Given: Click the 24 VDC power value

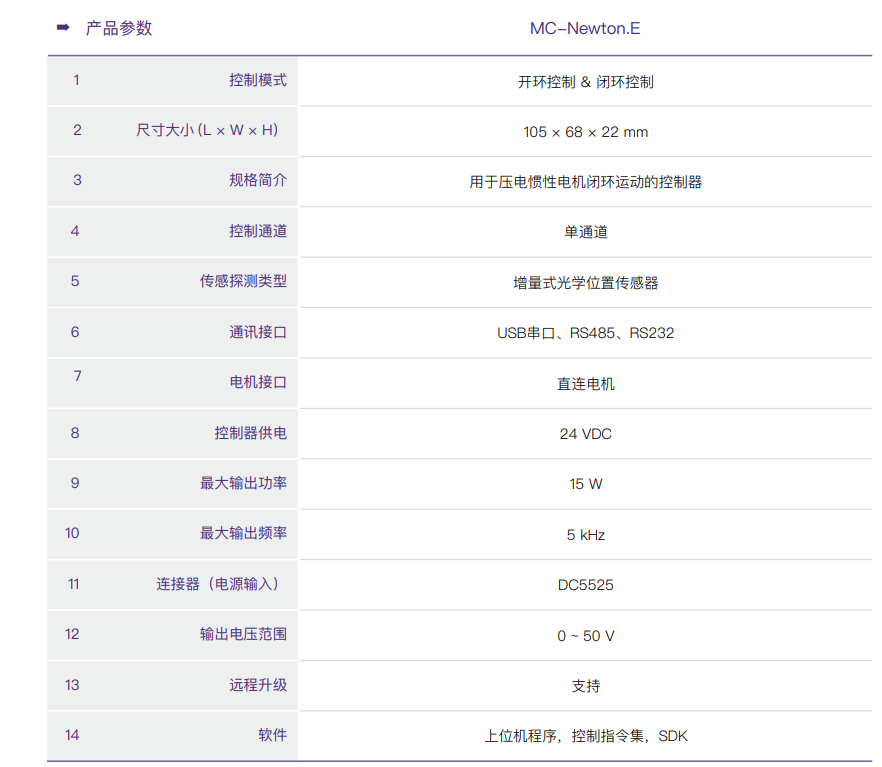Looking at the screenshot, I should click(x=585, y=434).
